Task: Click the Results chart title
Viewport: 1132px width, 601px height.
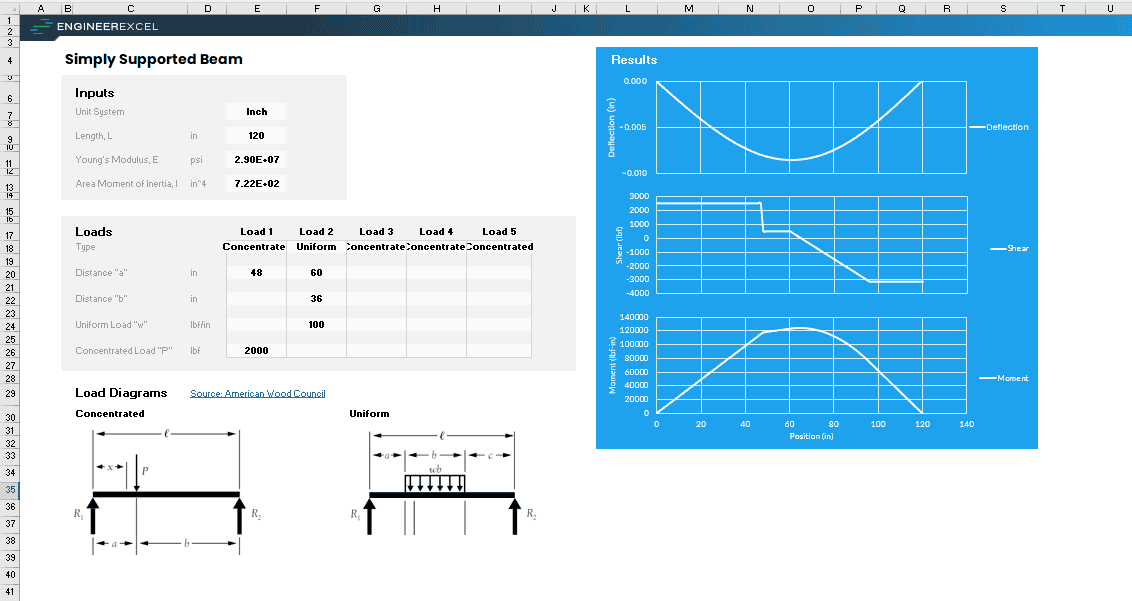Action: click(634, 60)
